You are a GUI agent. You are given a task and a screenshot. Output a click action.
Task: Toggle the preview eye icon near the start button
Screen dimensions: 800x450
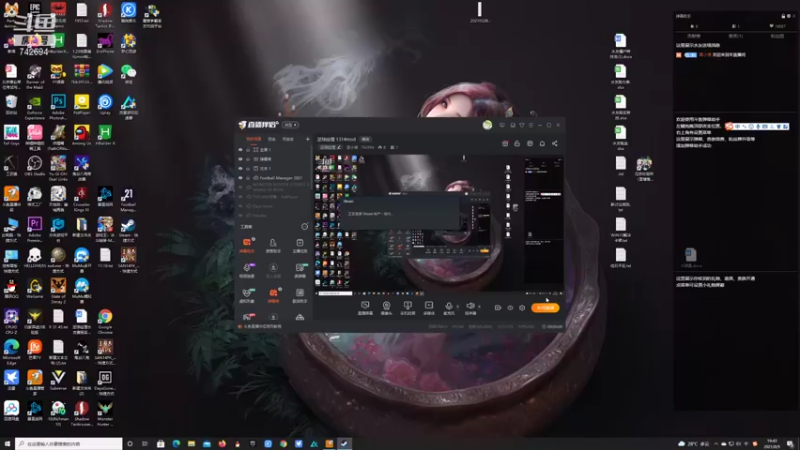(510, 308)
